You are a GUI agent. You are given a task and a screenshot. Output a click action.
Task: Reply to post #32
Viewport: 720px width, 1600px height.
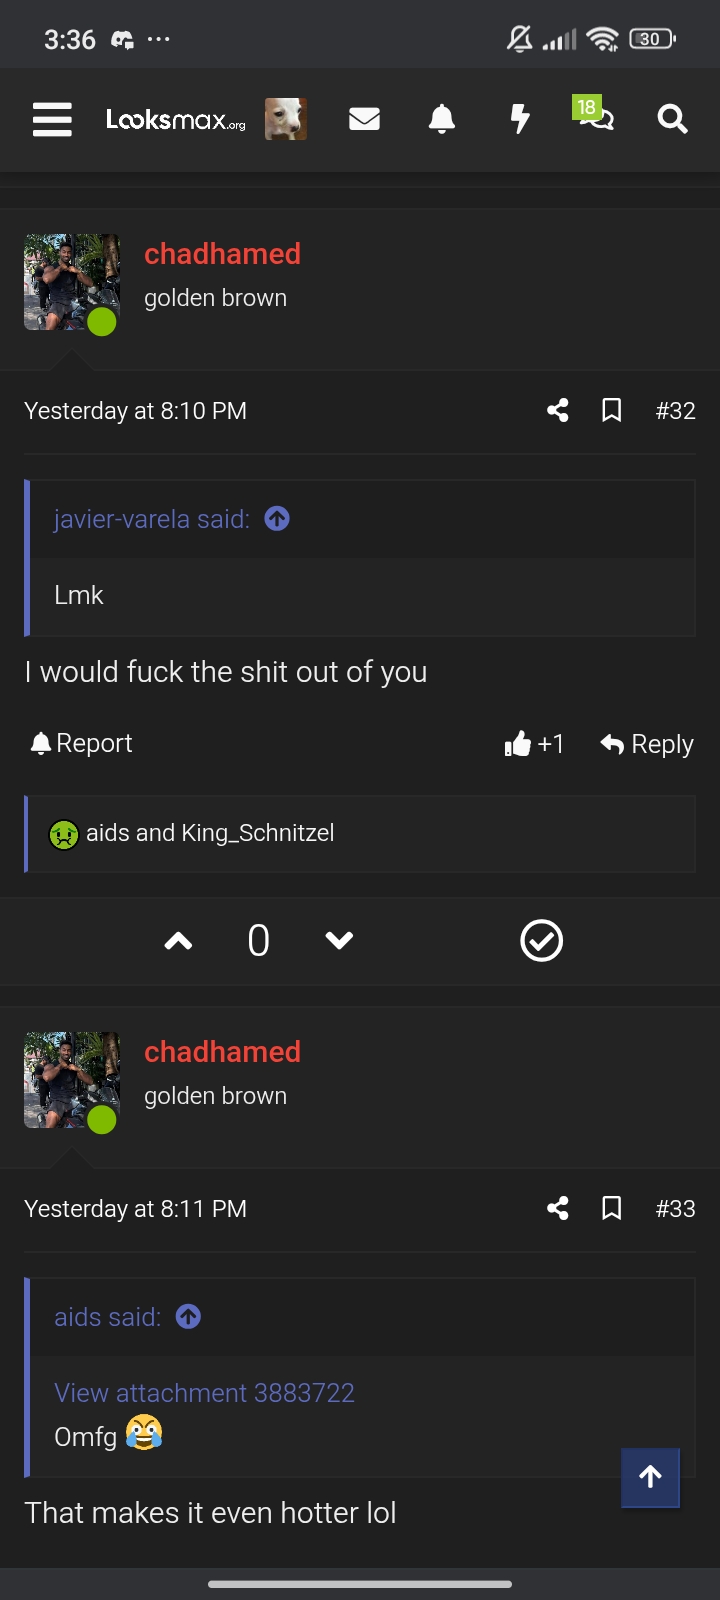coord(647,744)
